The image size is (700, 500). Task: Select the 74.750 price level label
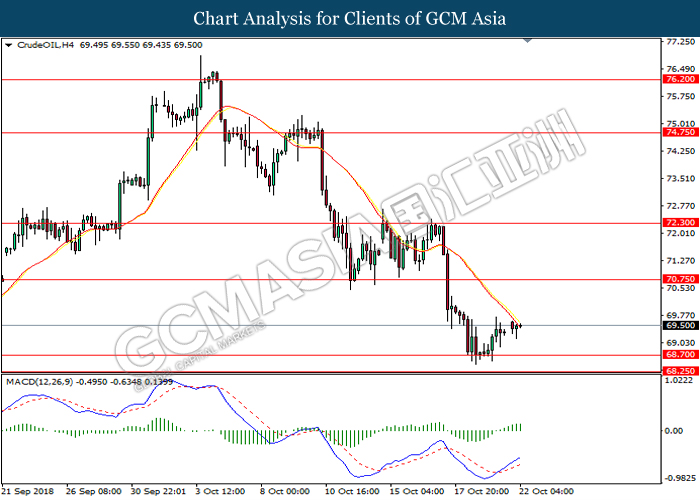coord(680,132)
